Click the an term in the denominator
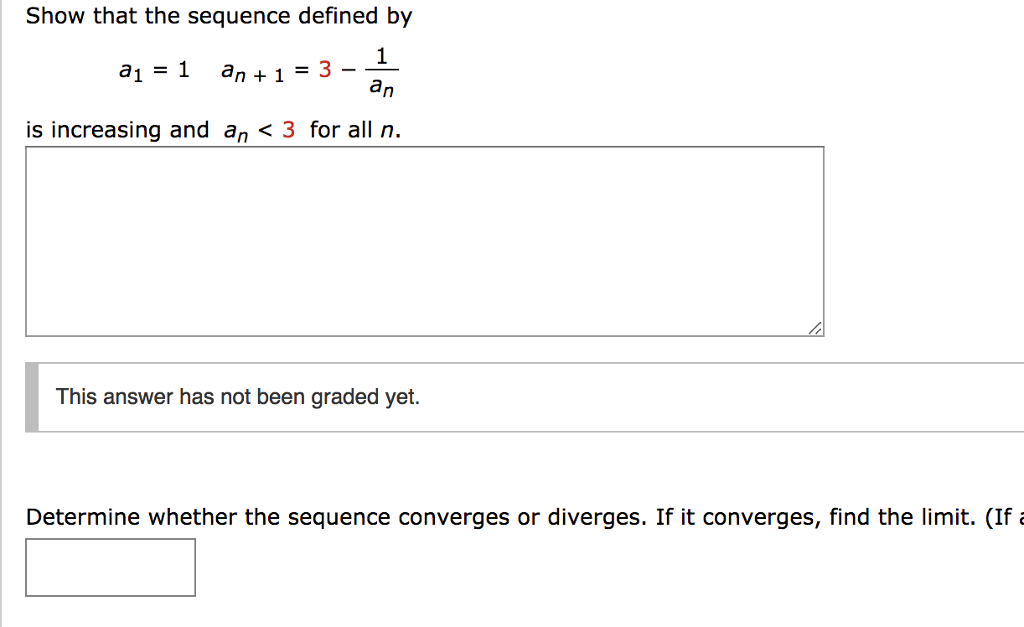 382,88
